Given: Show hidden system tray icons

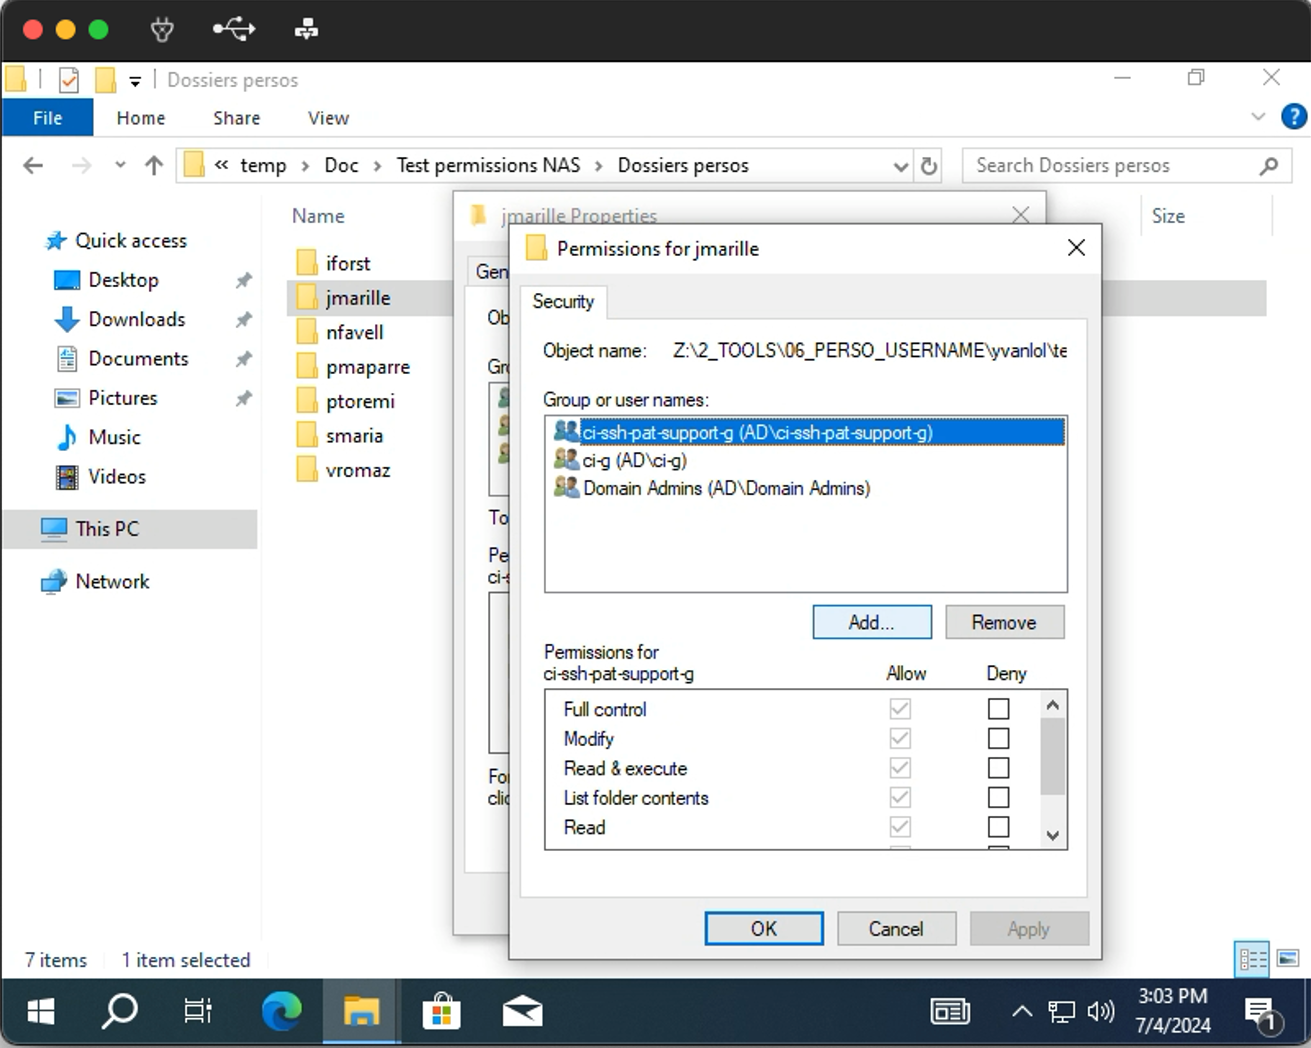Looking at the screenshot, I should click(x=1021, y=1012).
